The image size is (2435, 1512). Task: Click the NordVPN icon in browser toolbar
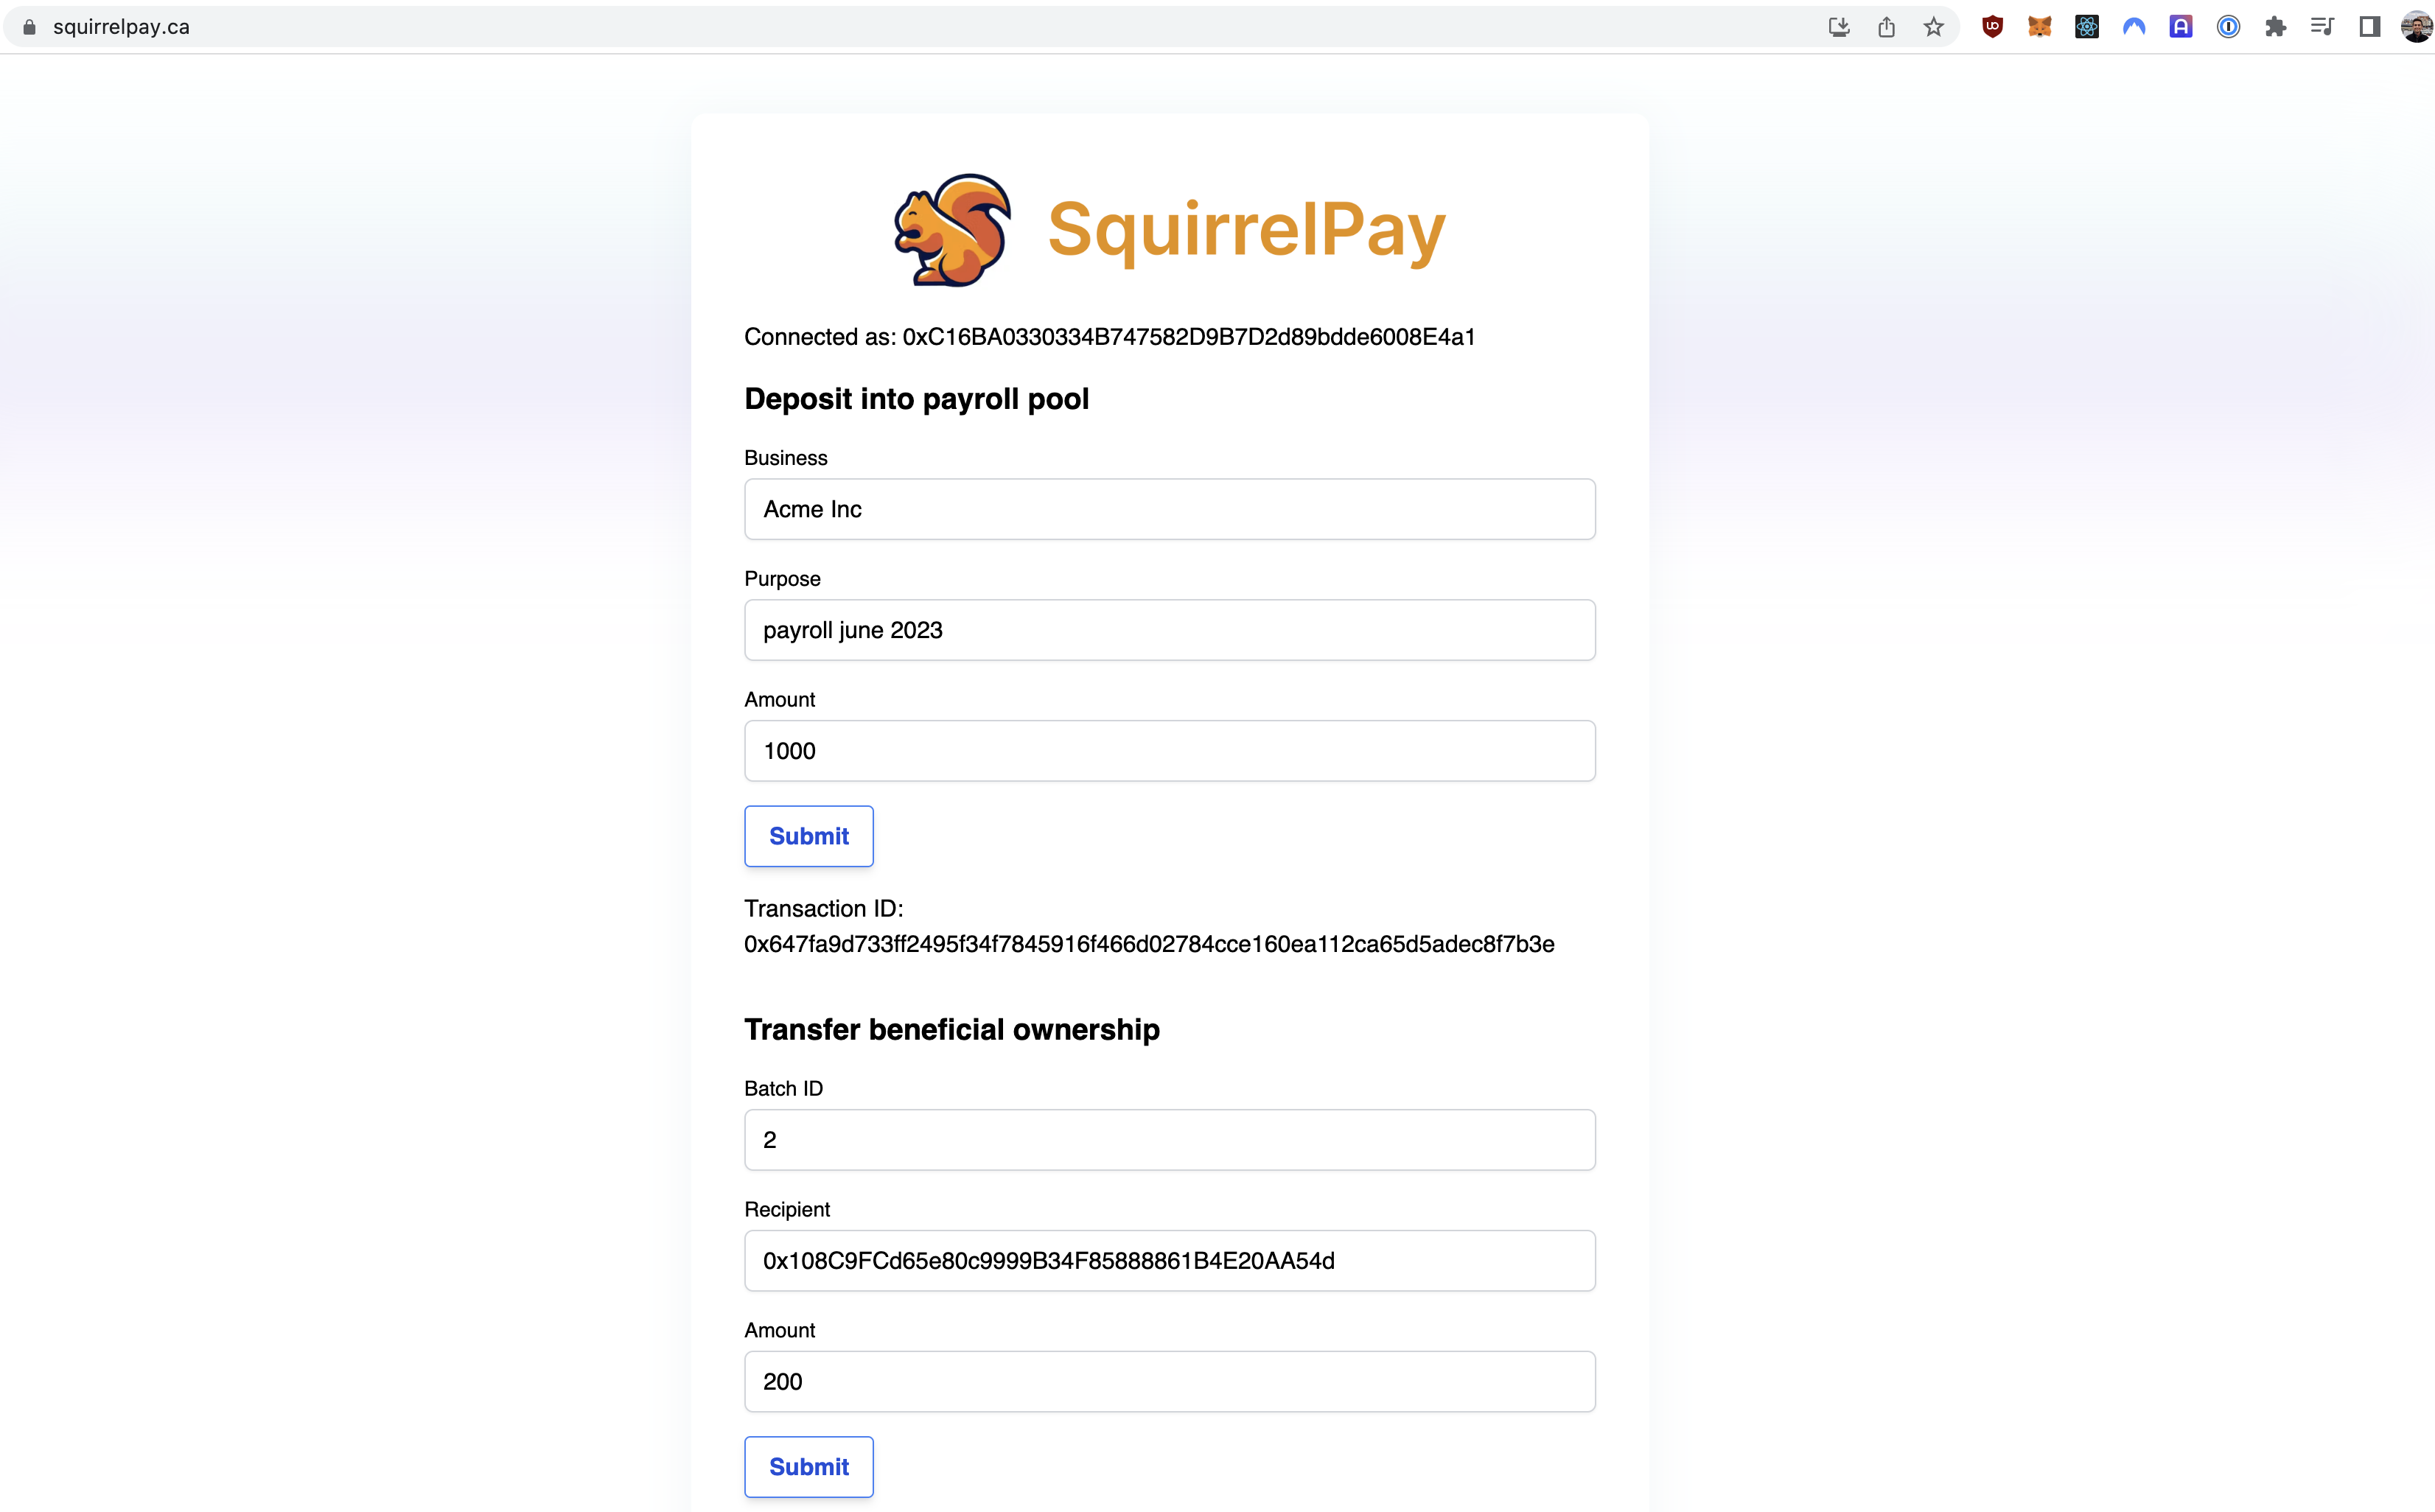point(2132,26)
